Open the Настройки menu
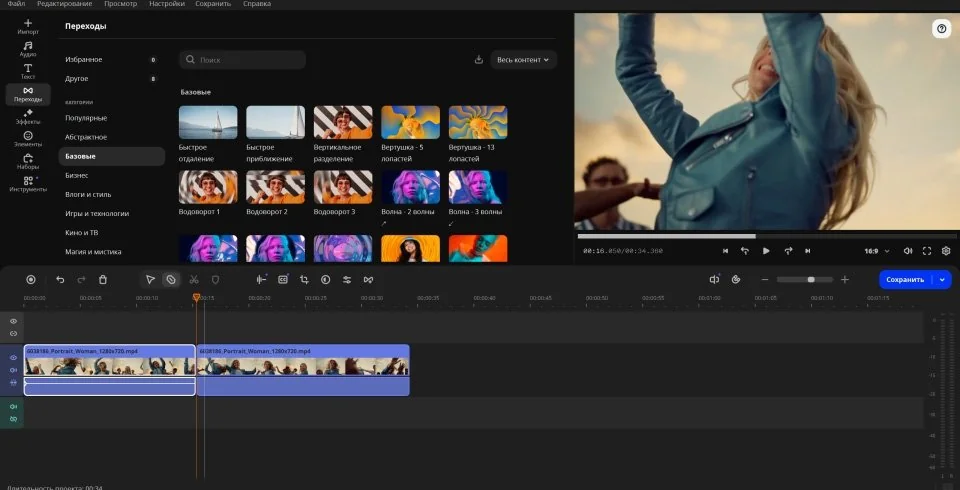960x490 pixels. pos(166,4)
